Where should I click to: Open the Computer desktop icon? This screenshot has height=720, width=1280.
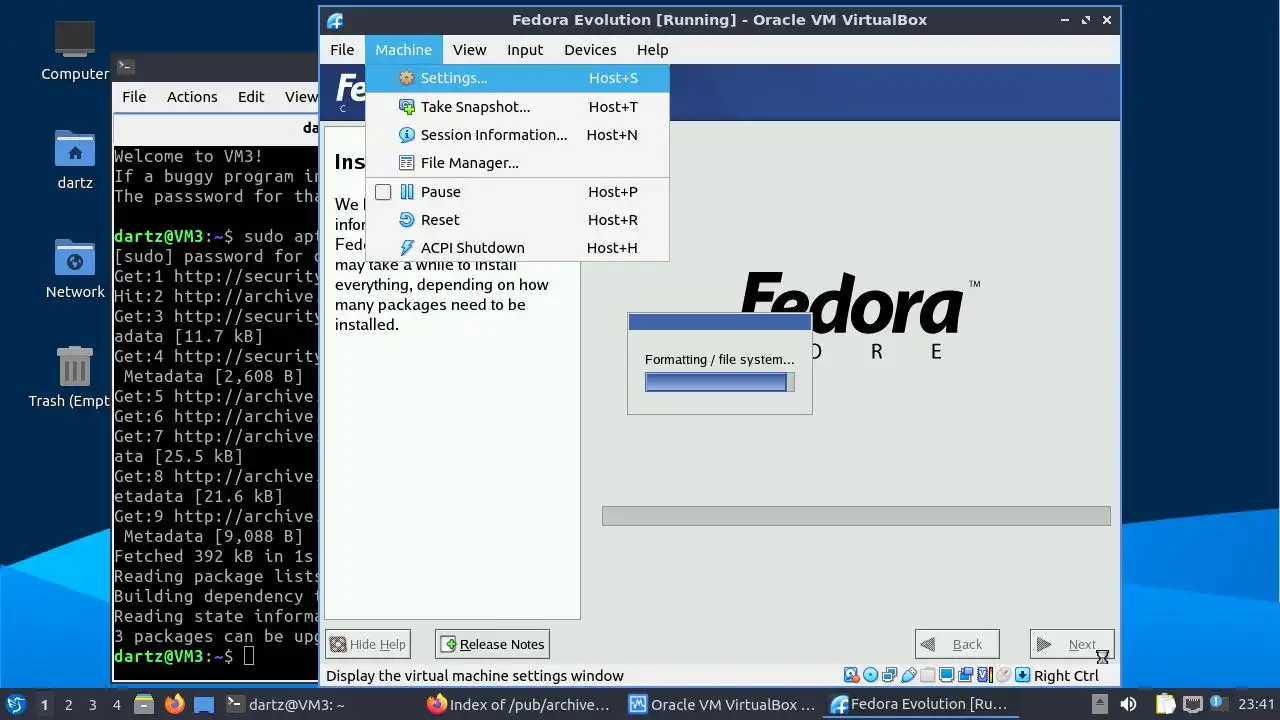(x=75, y=50)
